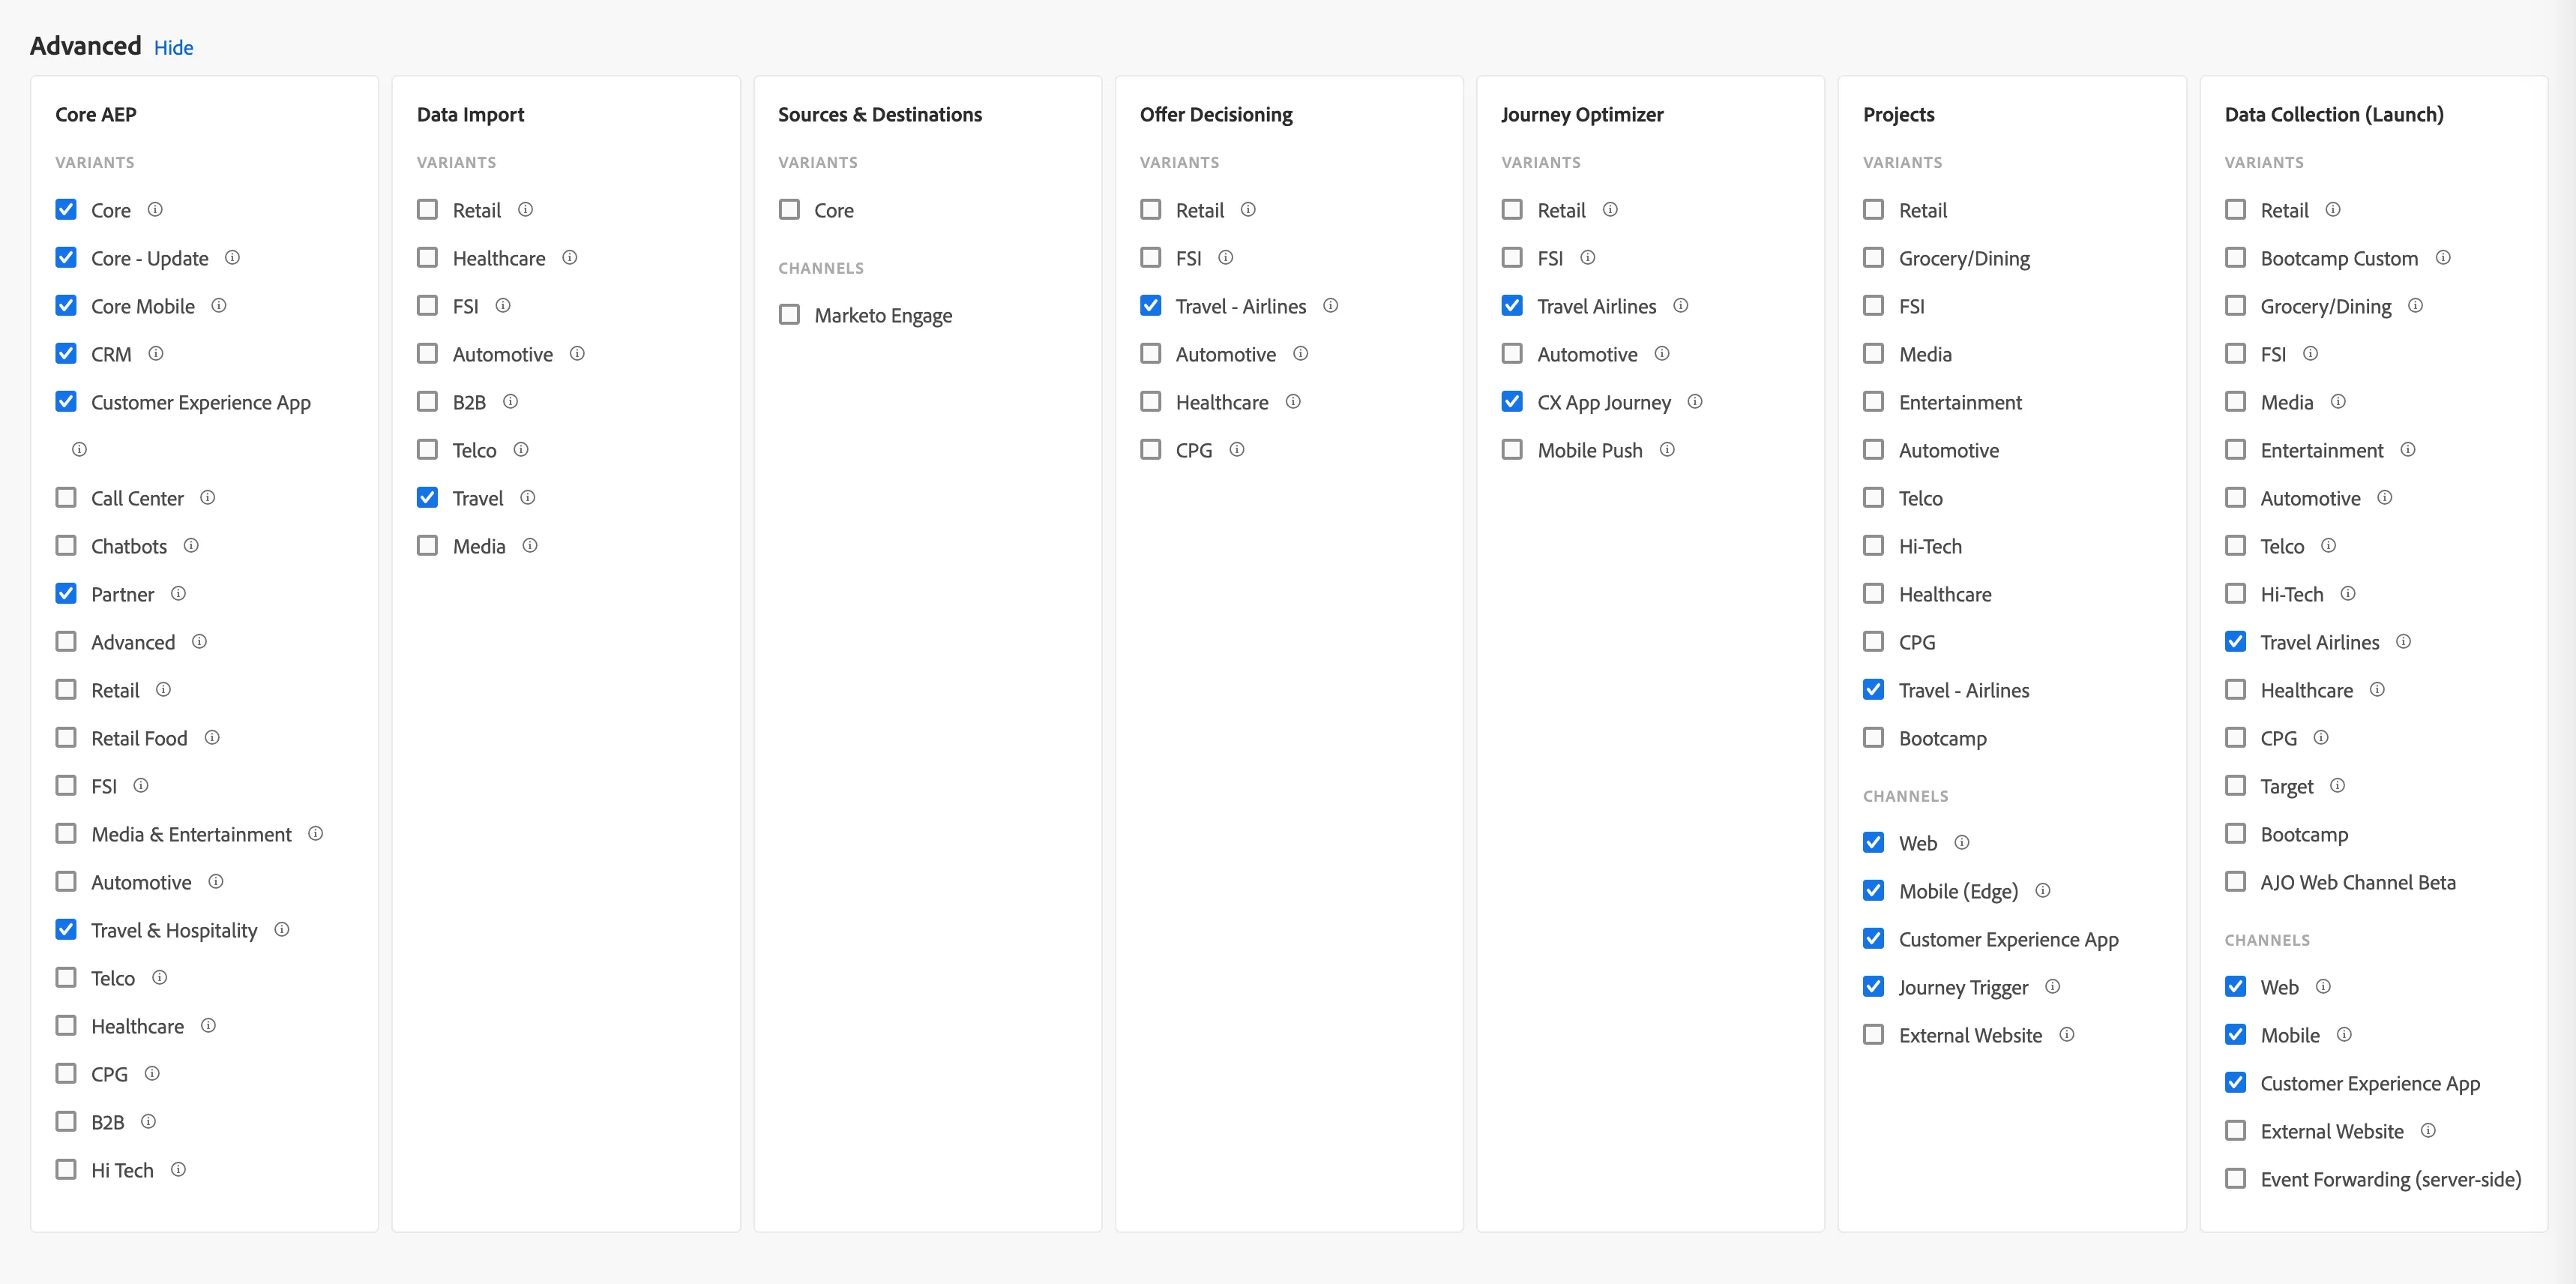
Task: Click info icon beside Mobile Push
Action: tap(1667, 449)
